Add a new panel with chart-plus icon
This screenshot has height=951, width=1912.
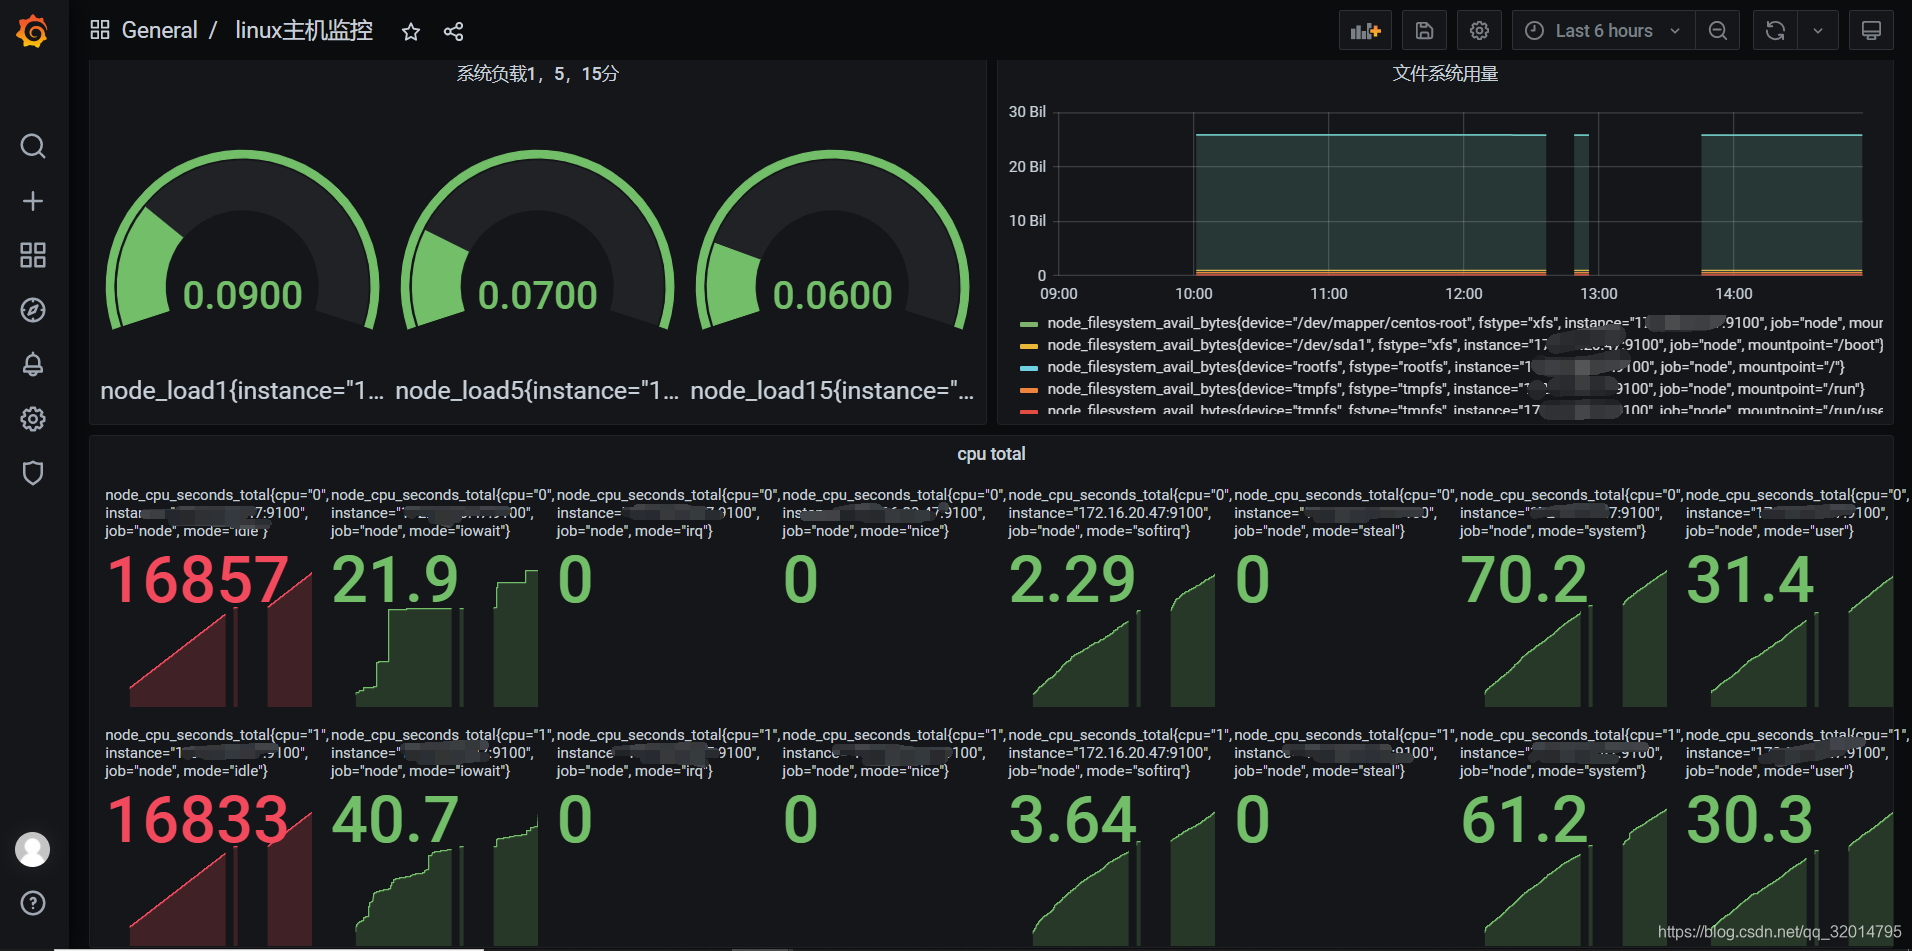tap(1365, 31)
